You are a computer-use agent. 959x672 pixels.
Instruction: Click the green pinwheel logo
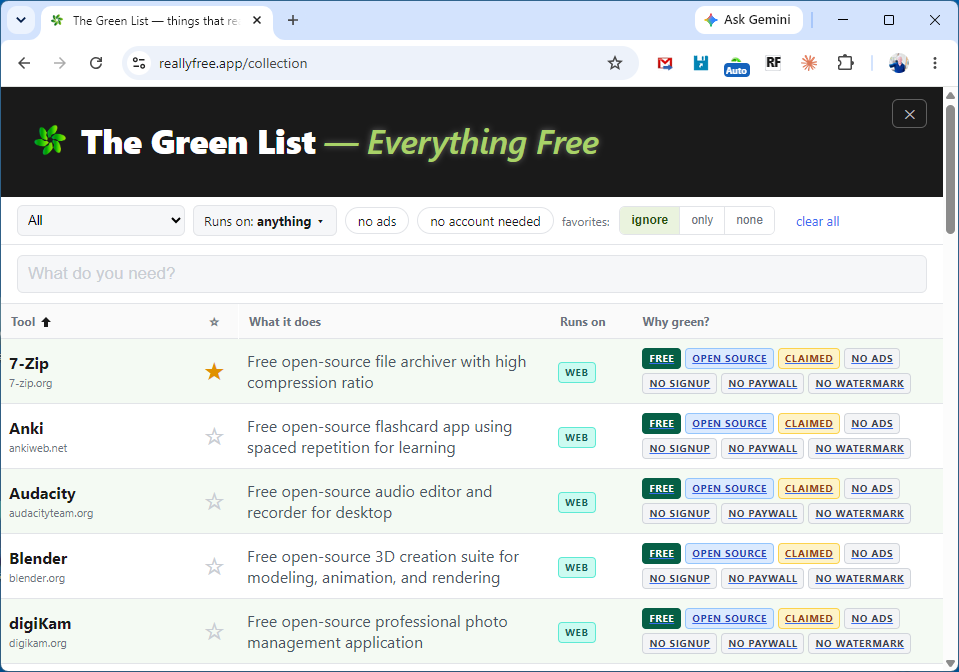50,140
